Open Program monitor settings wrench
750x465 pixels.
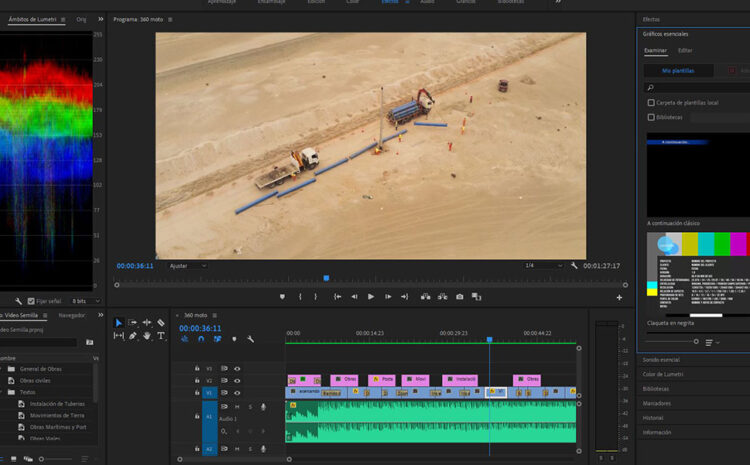click(x=574, y=266)
